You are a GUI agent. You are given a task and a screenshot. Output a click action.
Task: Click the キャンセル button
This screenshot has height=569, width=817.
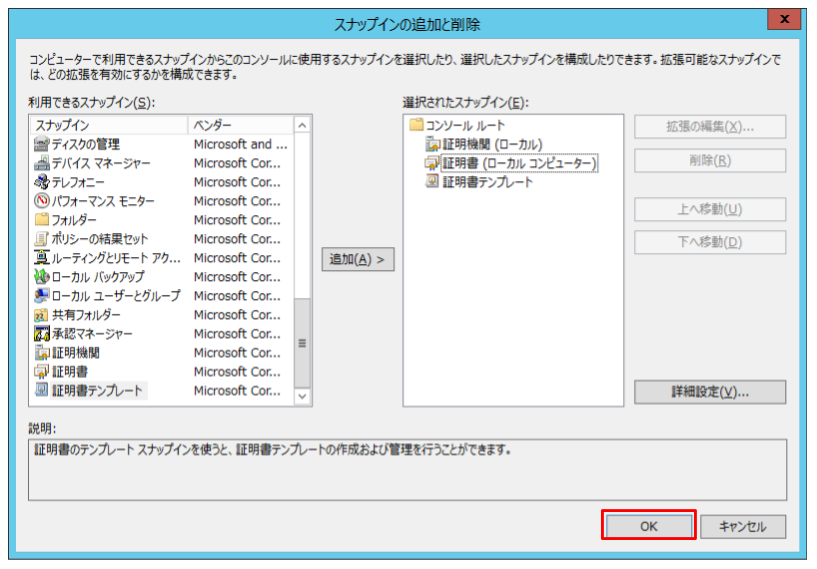pos(743,526)
